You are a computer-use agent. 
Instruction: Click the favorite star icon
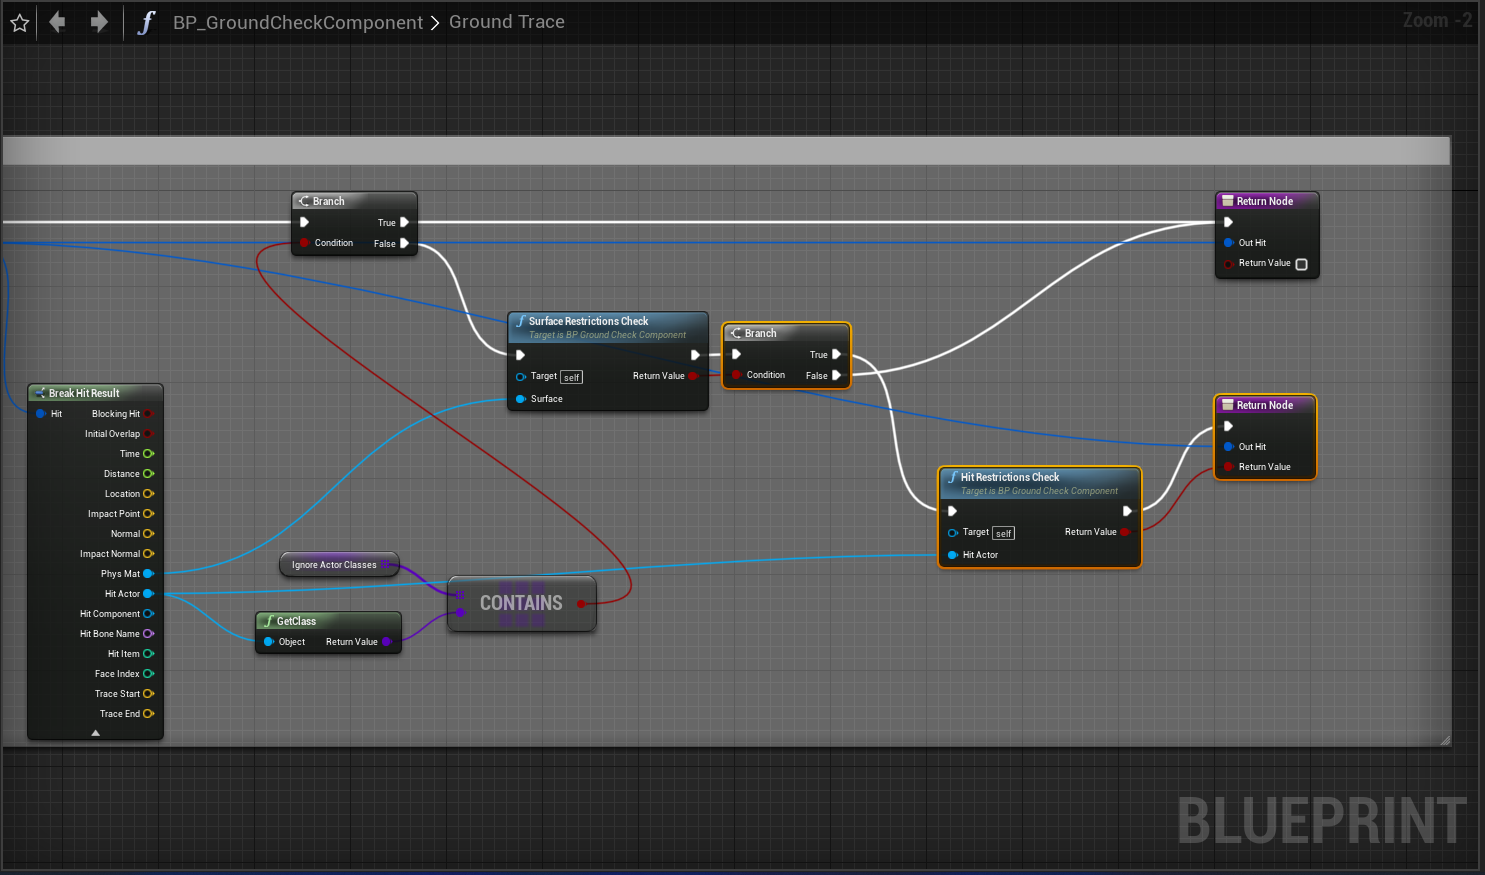coord(19,22)
